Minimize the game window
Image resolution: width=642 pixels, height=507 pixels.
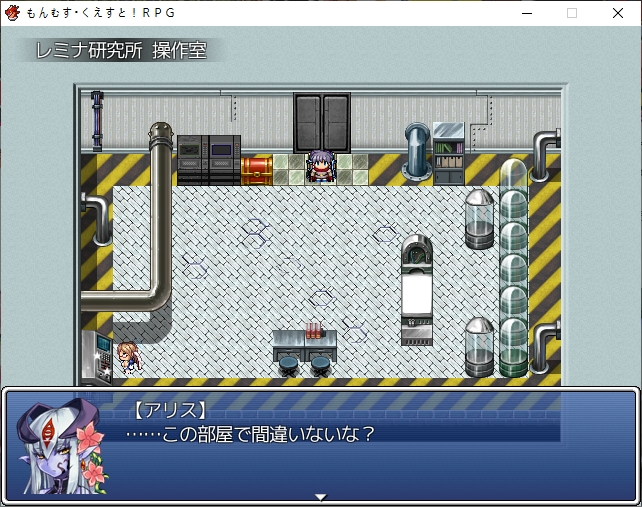(527, 13)
